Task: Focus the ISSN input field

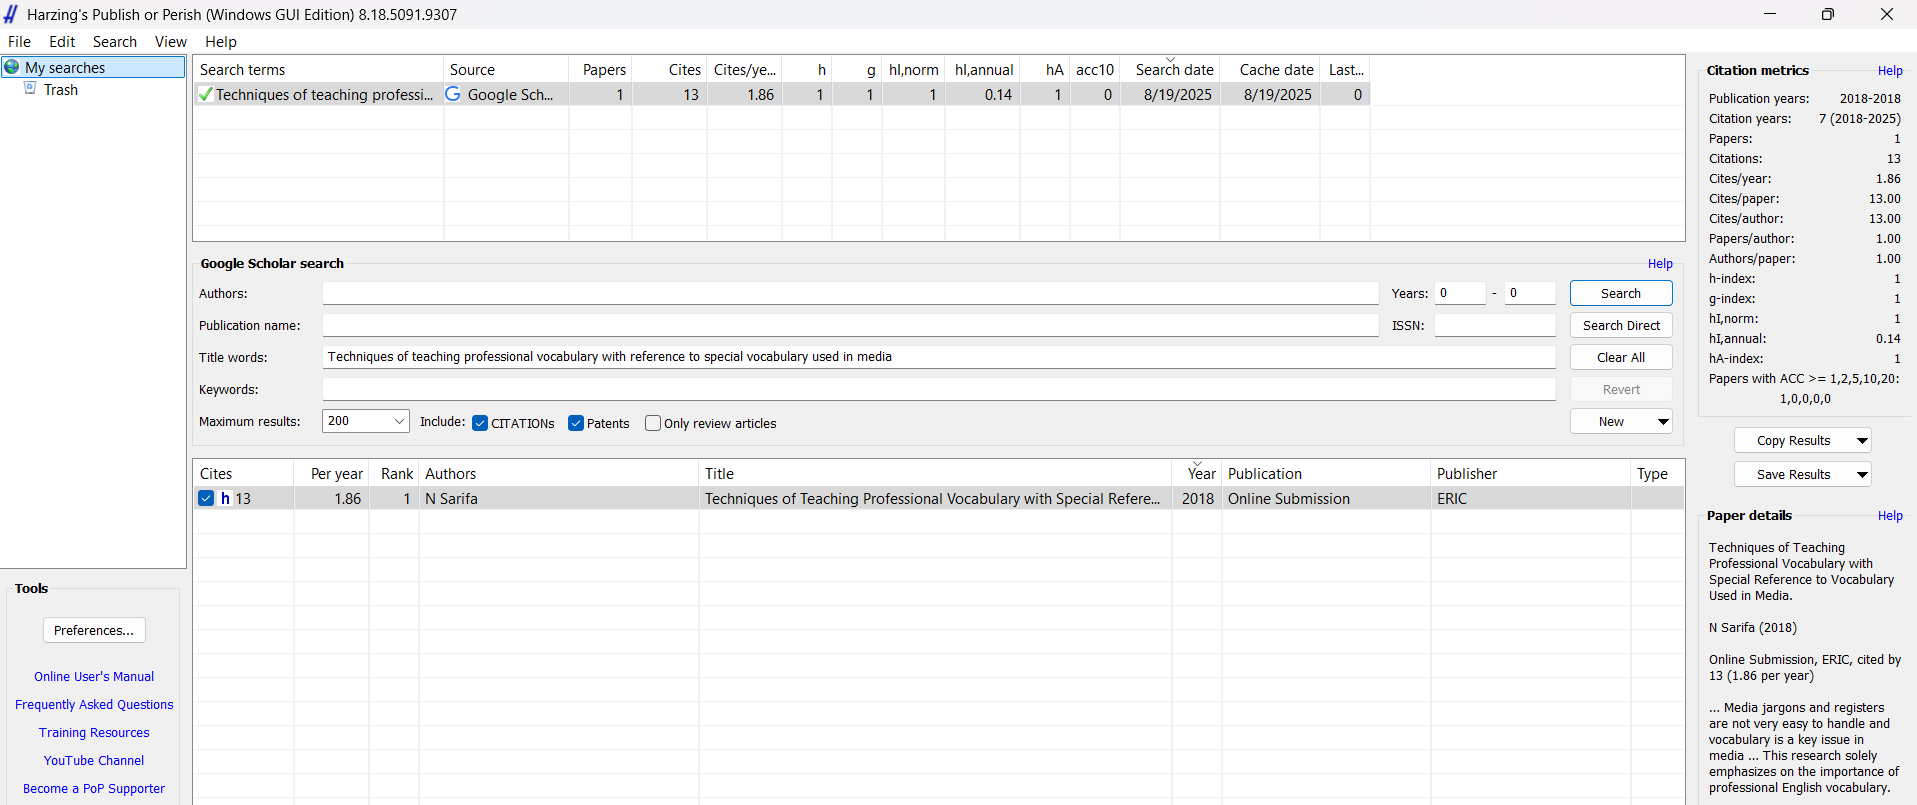Action: [x=1495, y=325]
